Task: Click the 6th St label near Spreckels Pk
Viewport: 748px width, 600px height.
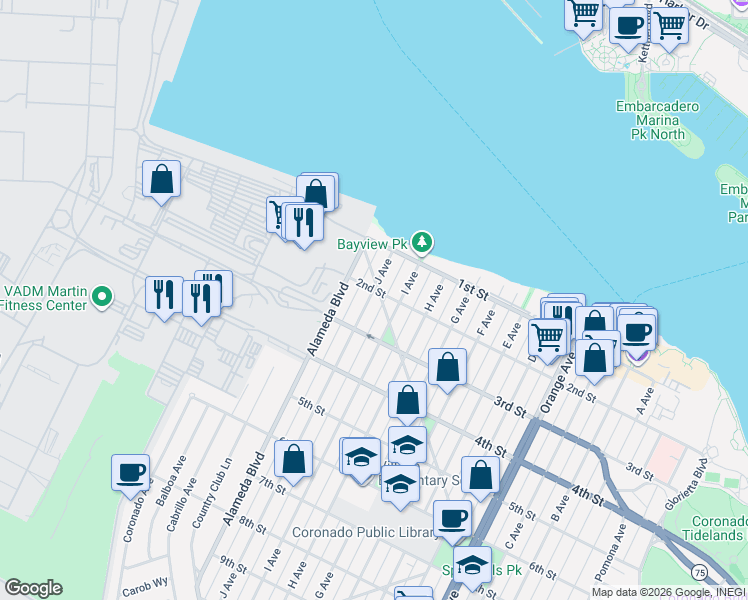Action: tap(542, 571)
